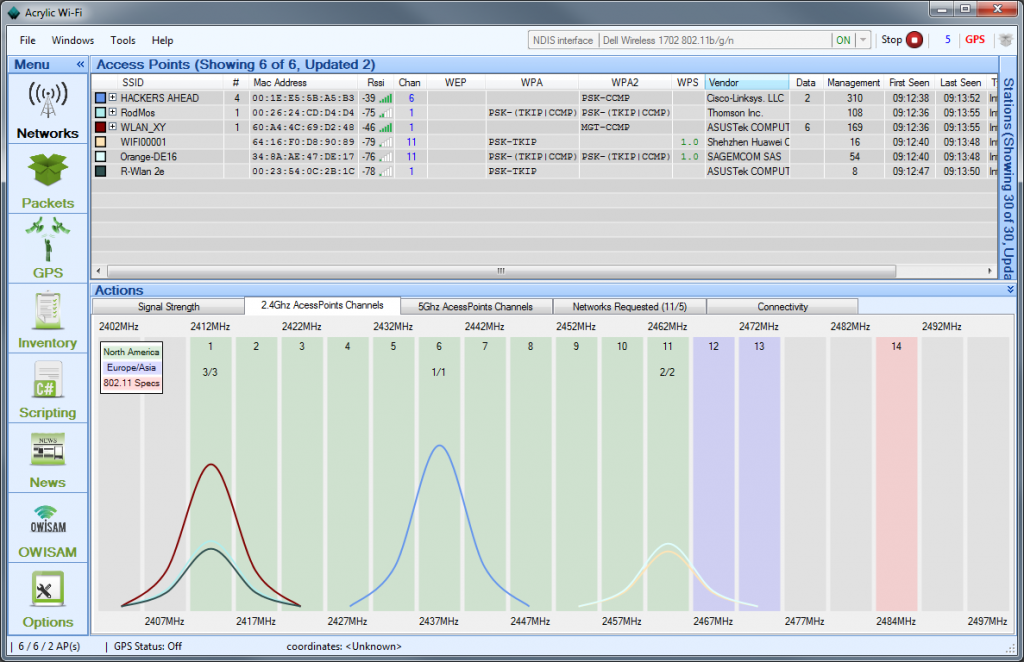
Task: Expand the HACKERS AHEAD network row
Action: pos(113,98)
